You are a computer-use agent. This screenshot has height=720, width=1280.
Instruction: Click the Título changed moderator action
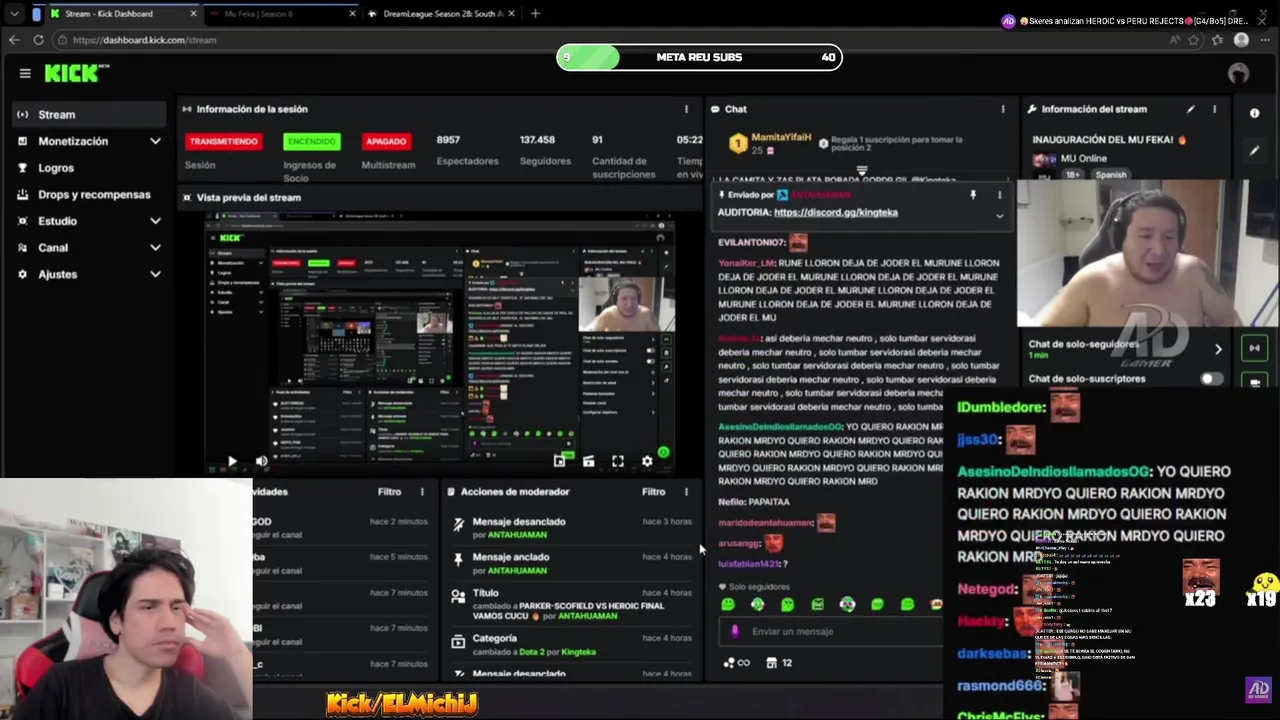click(x=571, y=604)
